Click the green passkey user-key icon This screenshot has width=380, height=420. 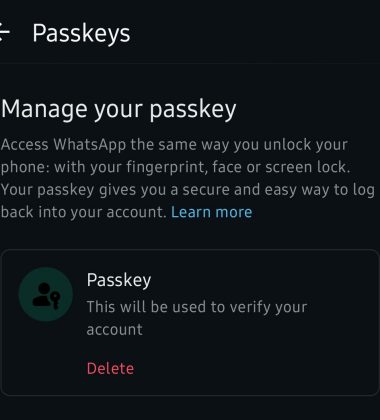point(46,294)
